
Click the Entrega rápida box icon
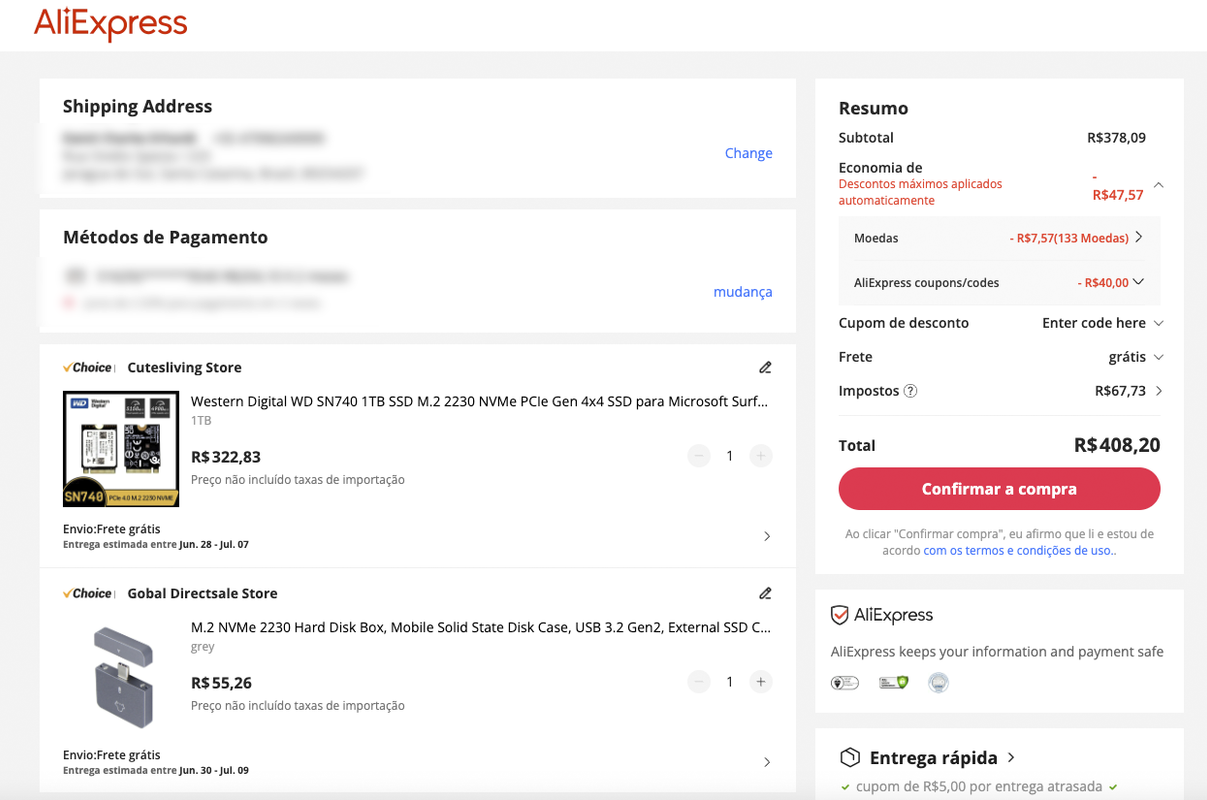pos(849,757)
